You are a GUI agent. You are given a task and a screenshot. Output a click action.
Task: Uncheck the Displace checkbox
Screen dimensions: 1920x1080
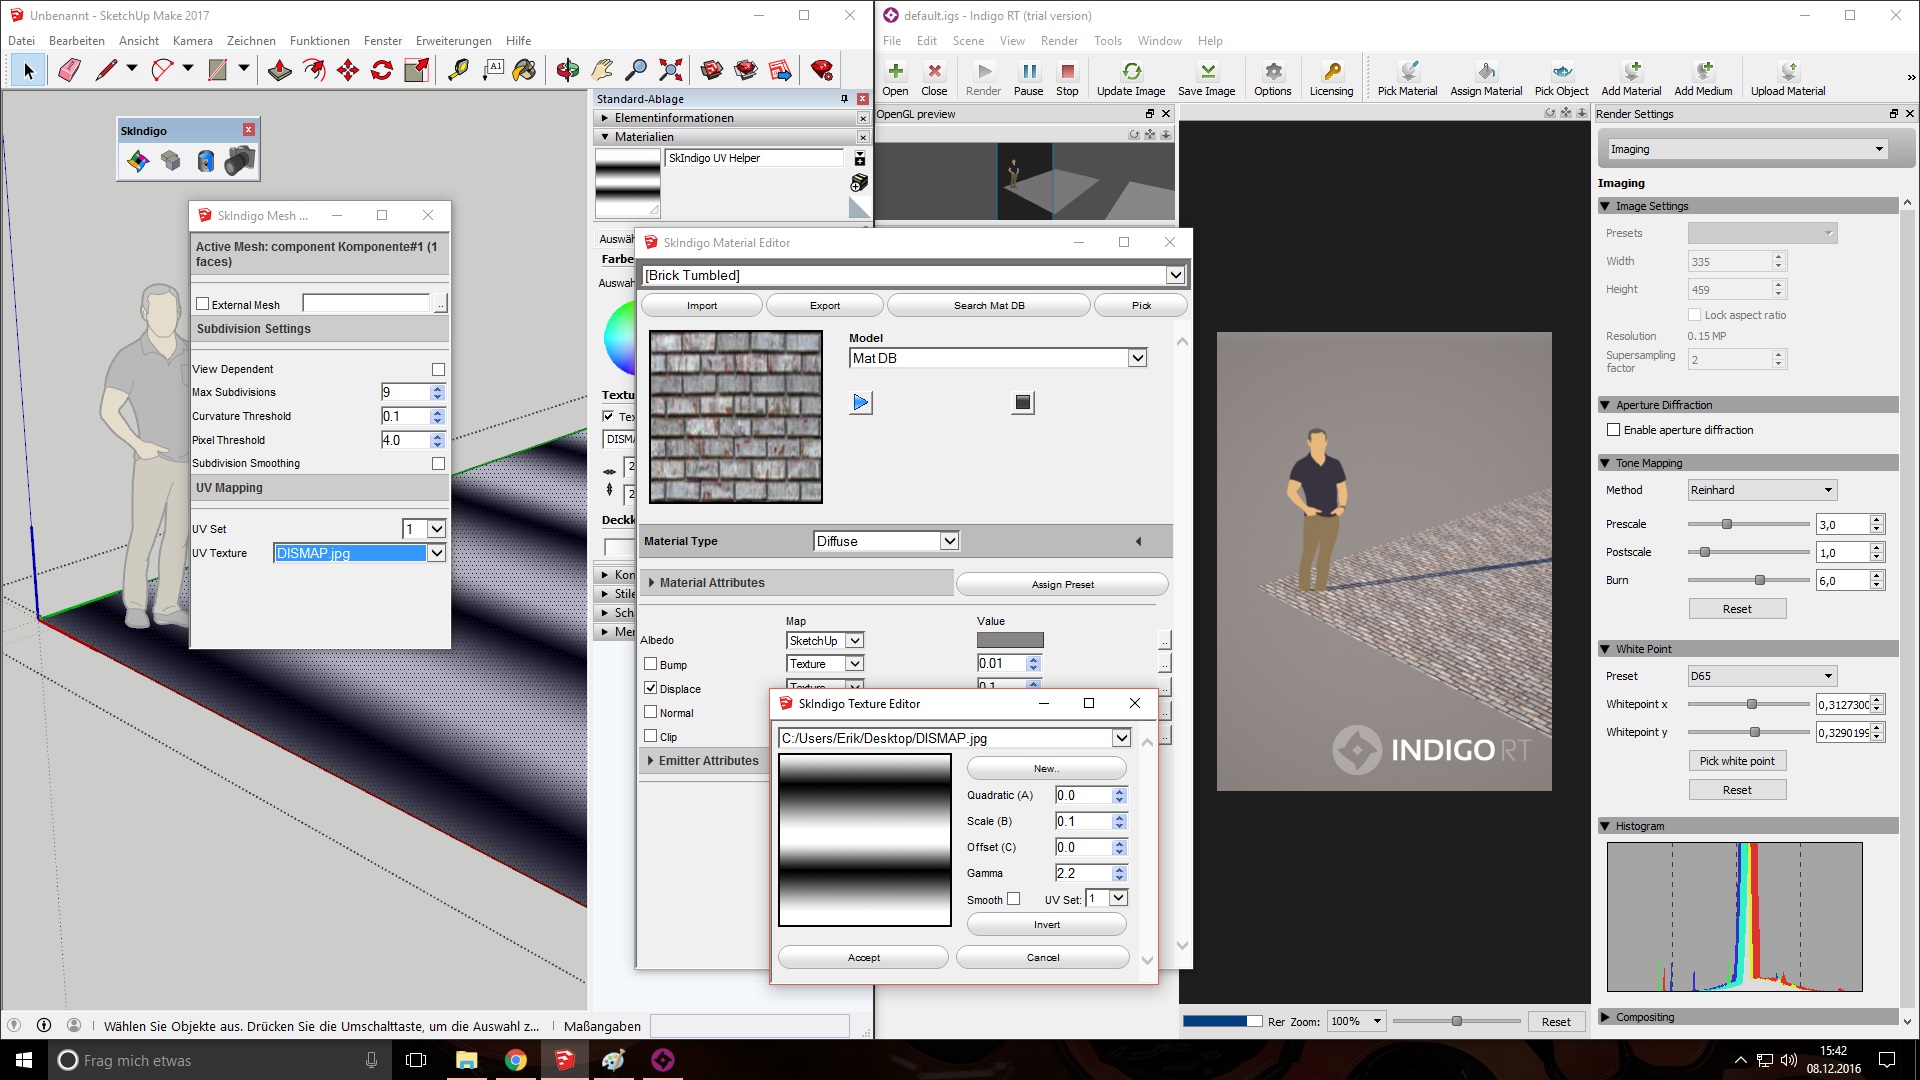tap(651, 688)
